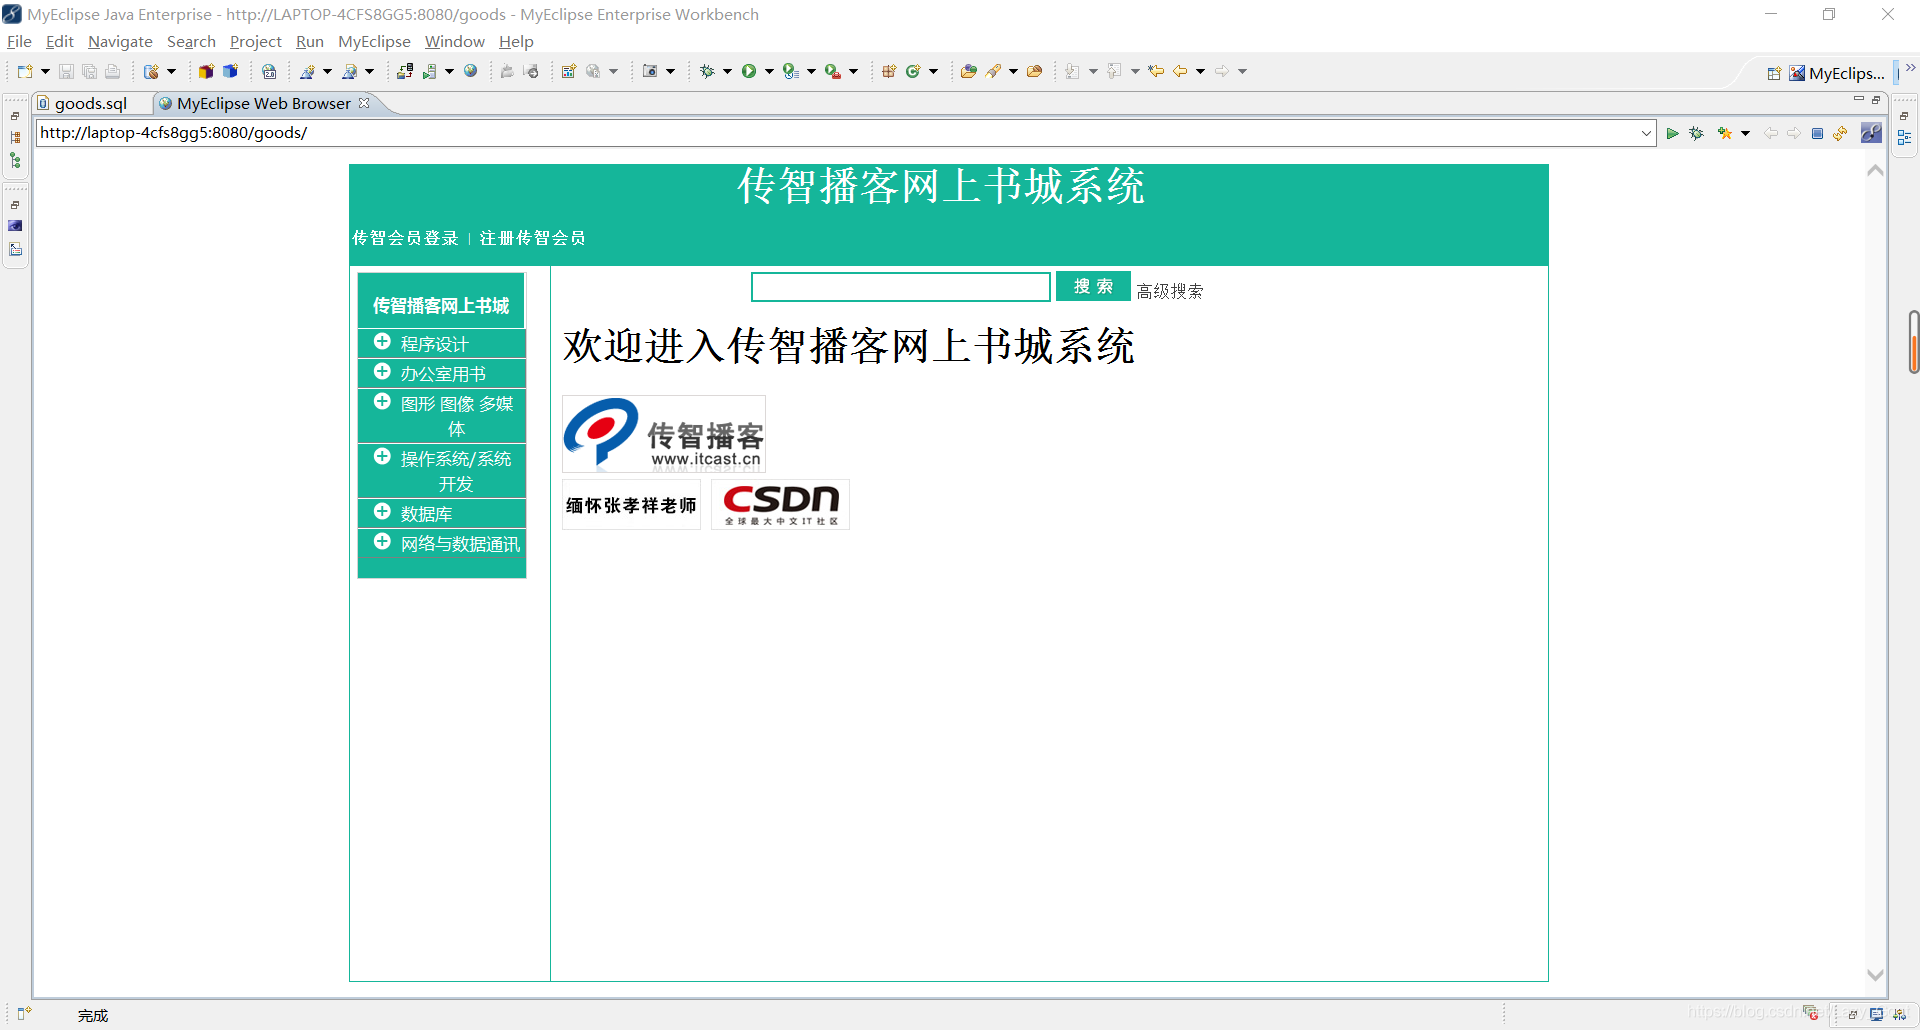The image size is (1920, 1030).
Task: Click the 缅怀张孝祥老师 banner image
Action: (631, 505)
